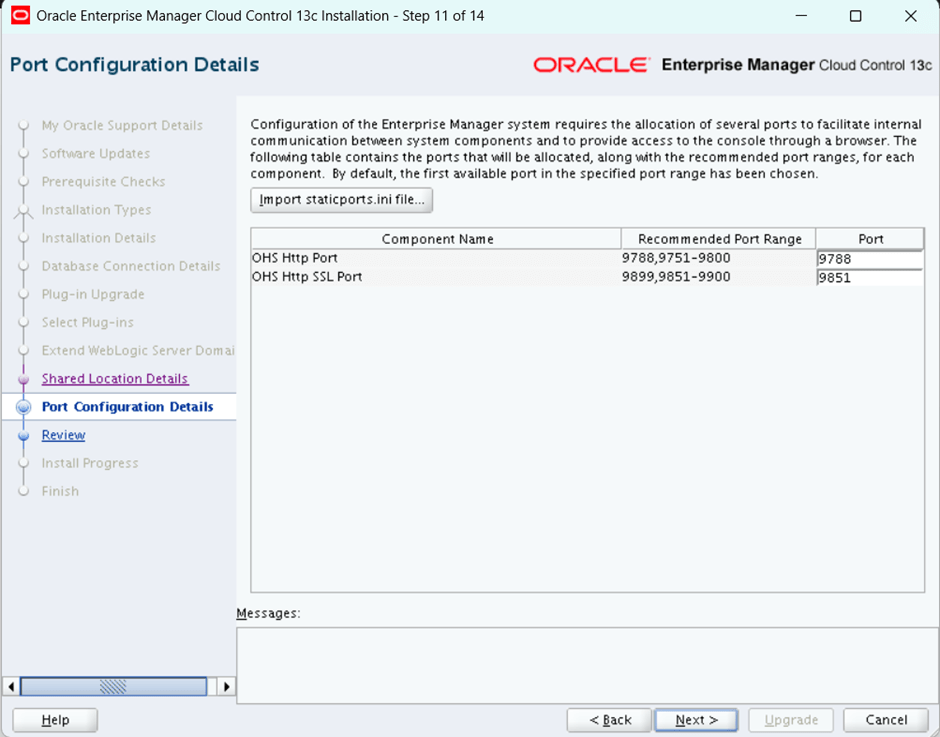Click the Port Configuration Details step marker
This screenshot has width=940, height=737.
(x=24, y=407)
